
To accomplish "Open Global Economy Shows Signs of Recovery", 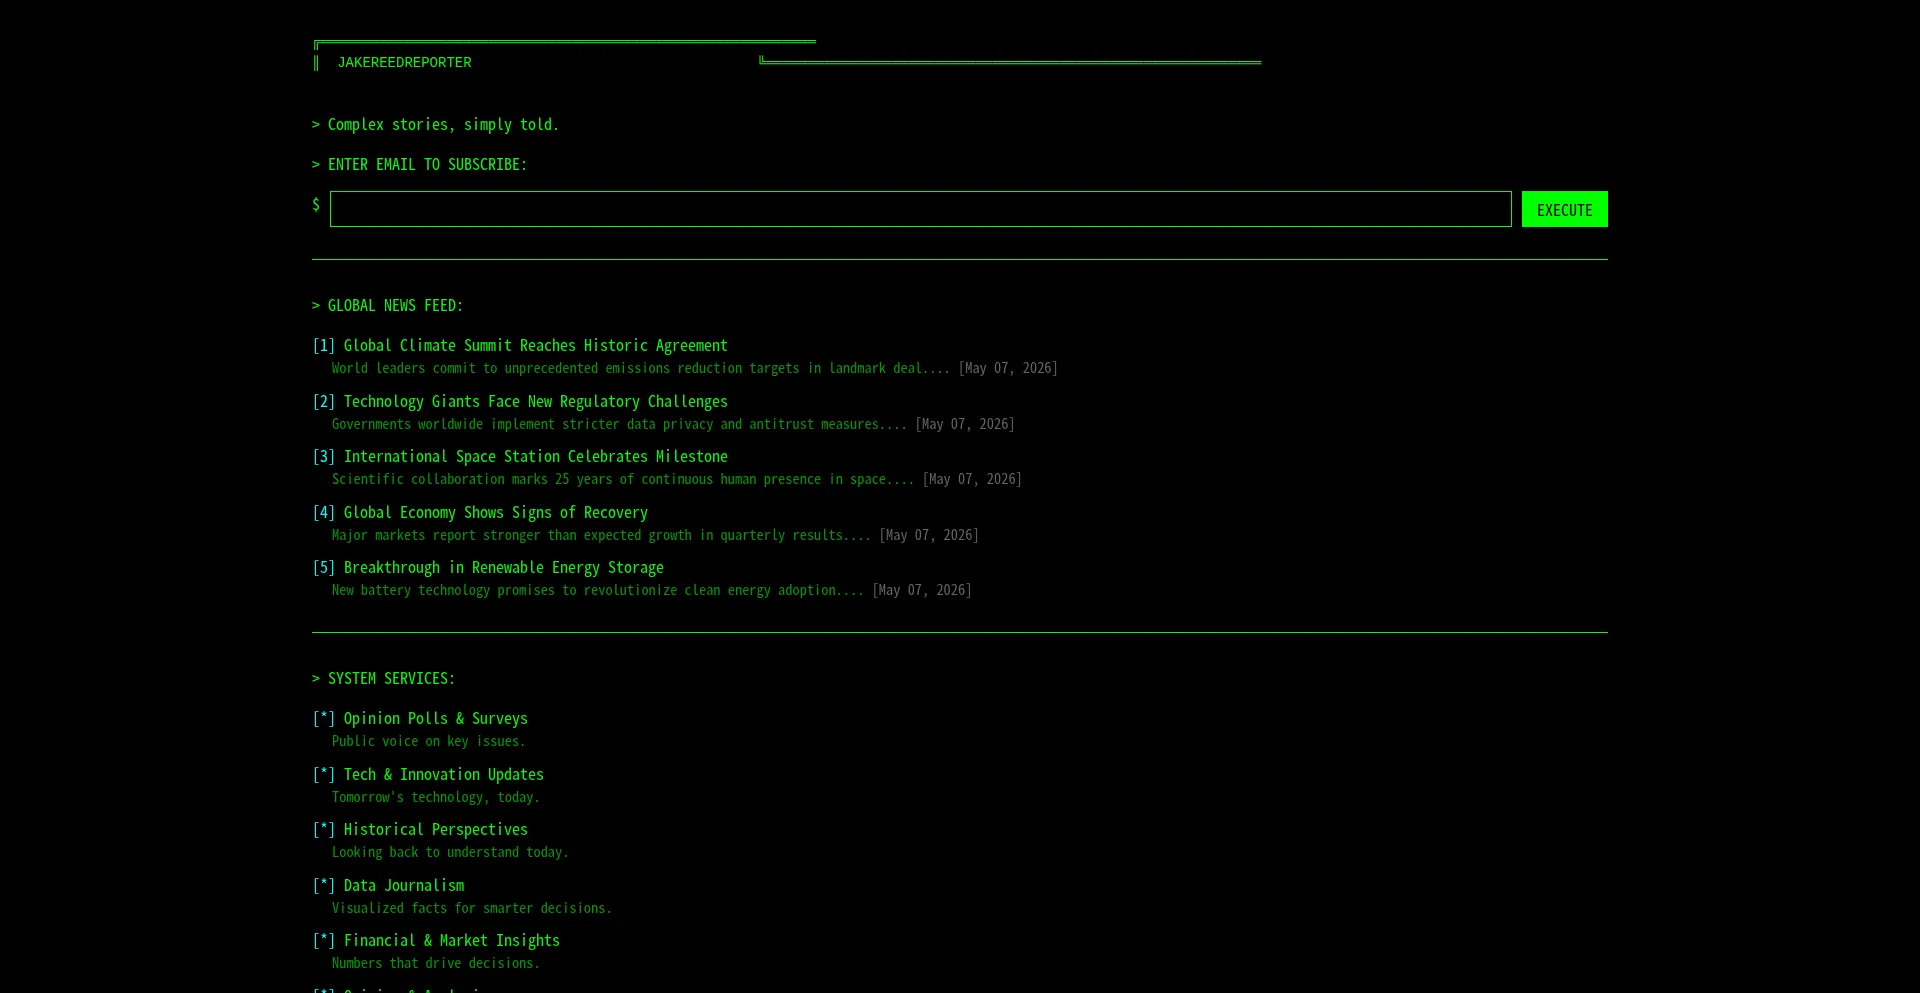I will (x=495, y=512).
